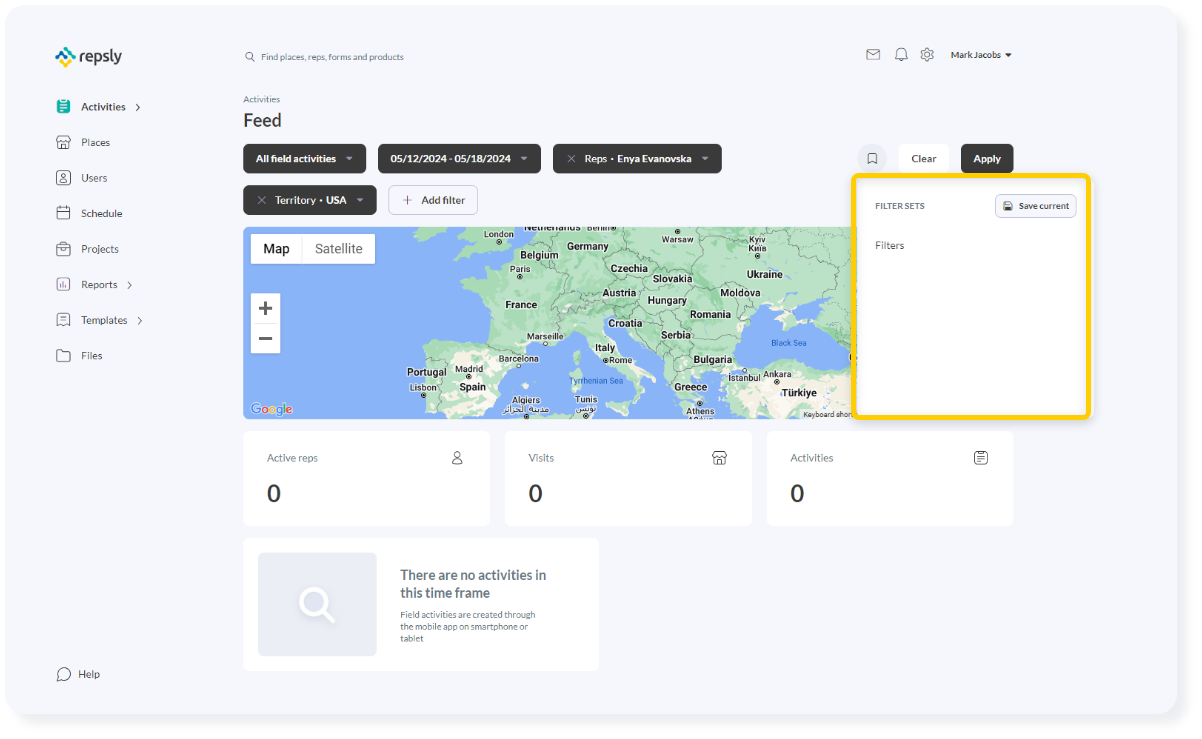This screenshot has width=1202, height=739.
Task: Click the Users person icon
Action: [x=63, y=178]
